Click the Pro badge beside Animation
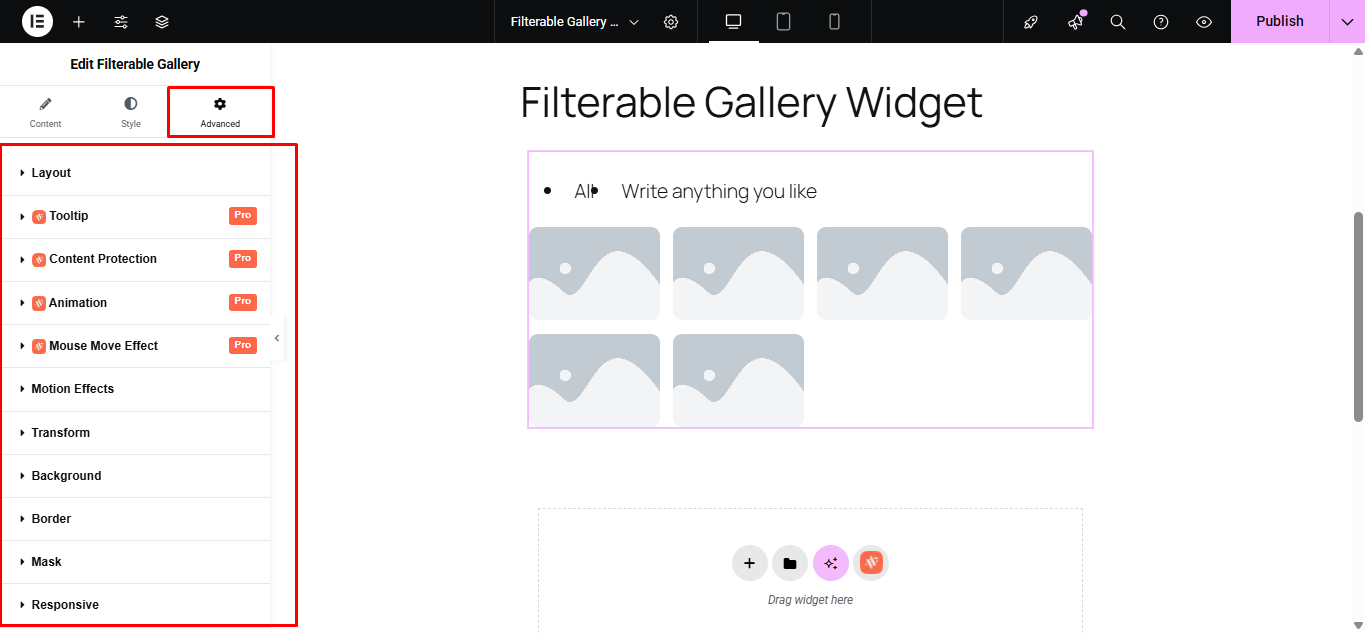The height and width of the screenshot is (633, 1365). [x=243, y=301]
